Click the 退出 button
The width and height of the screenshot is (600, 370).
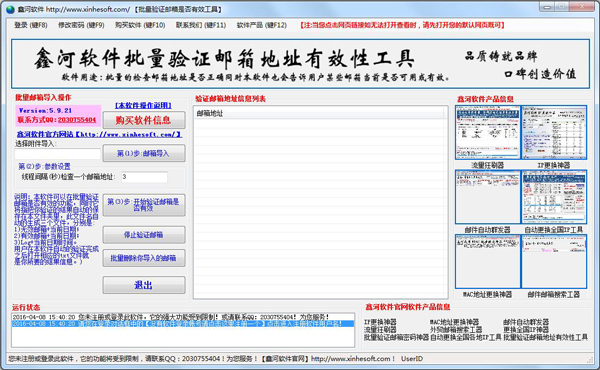pyautogui.click(x=144, y=285)
